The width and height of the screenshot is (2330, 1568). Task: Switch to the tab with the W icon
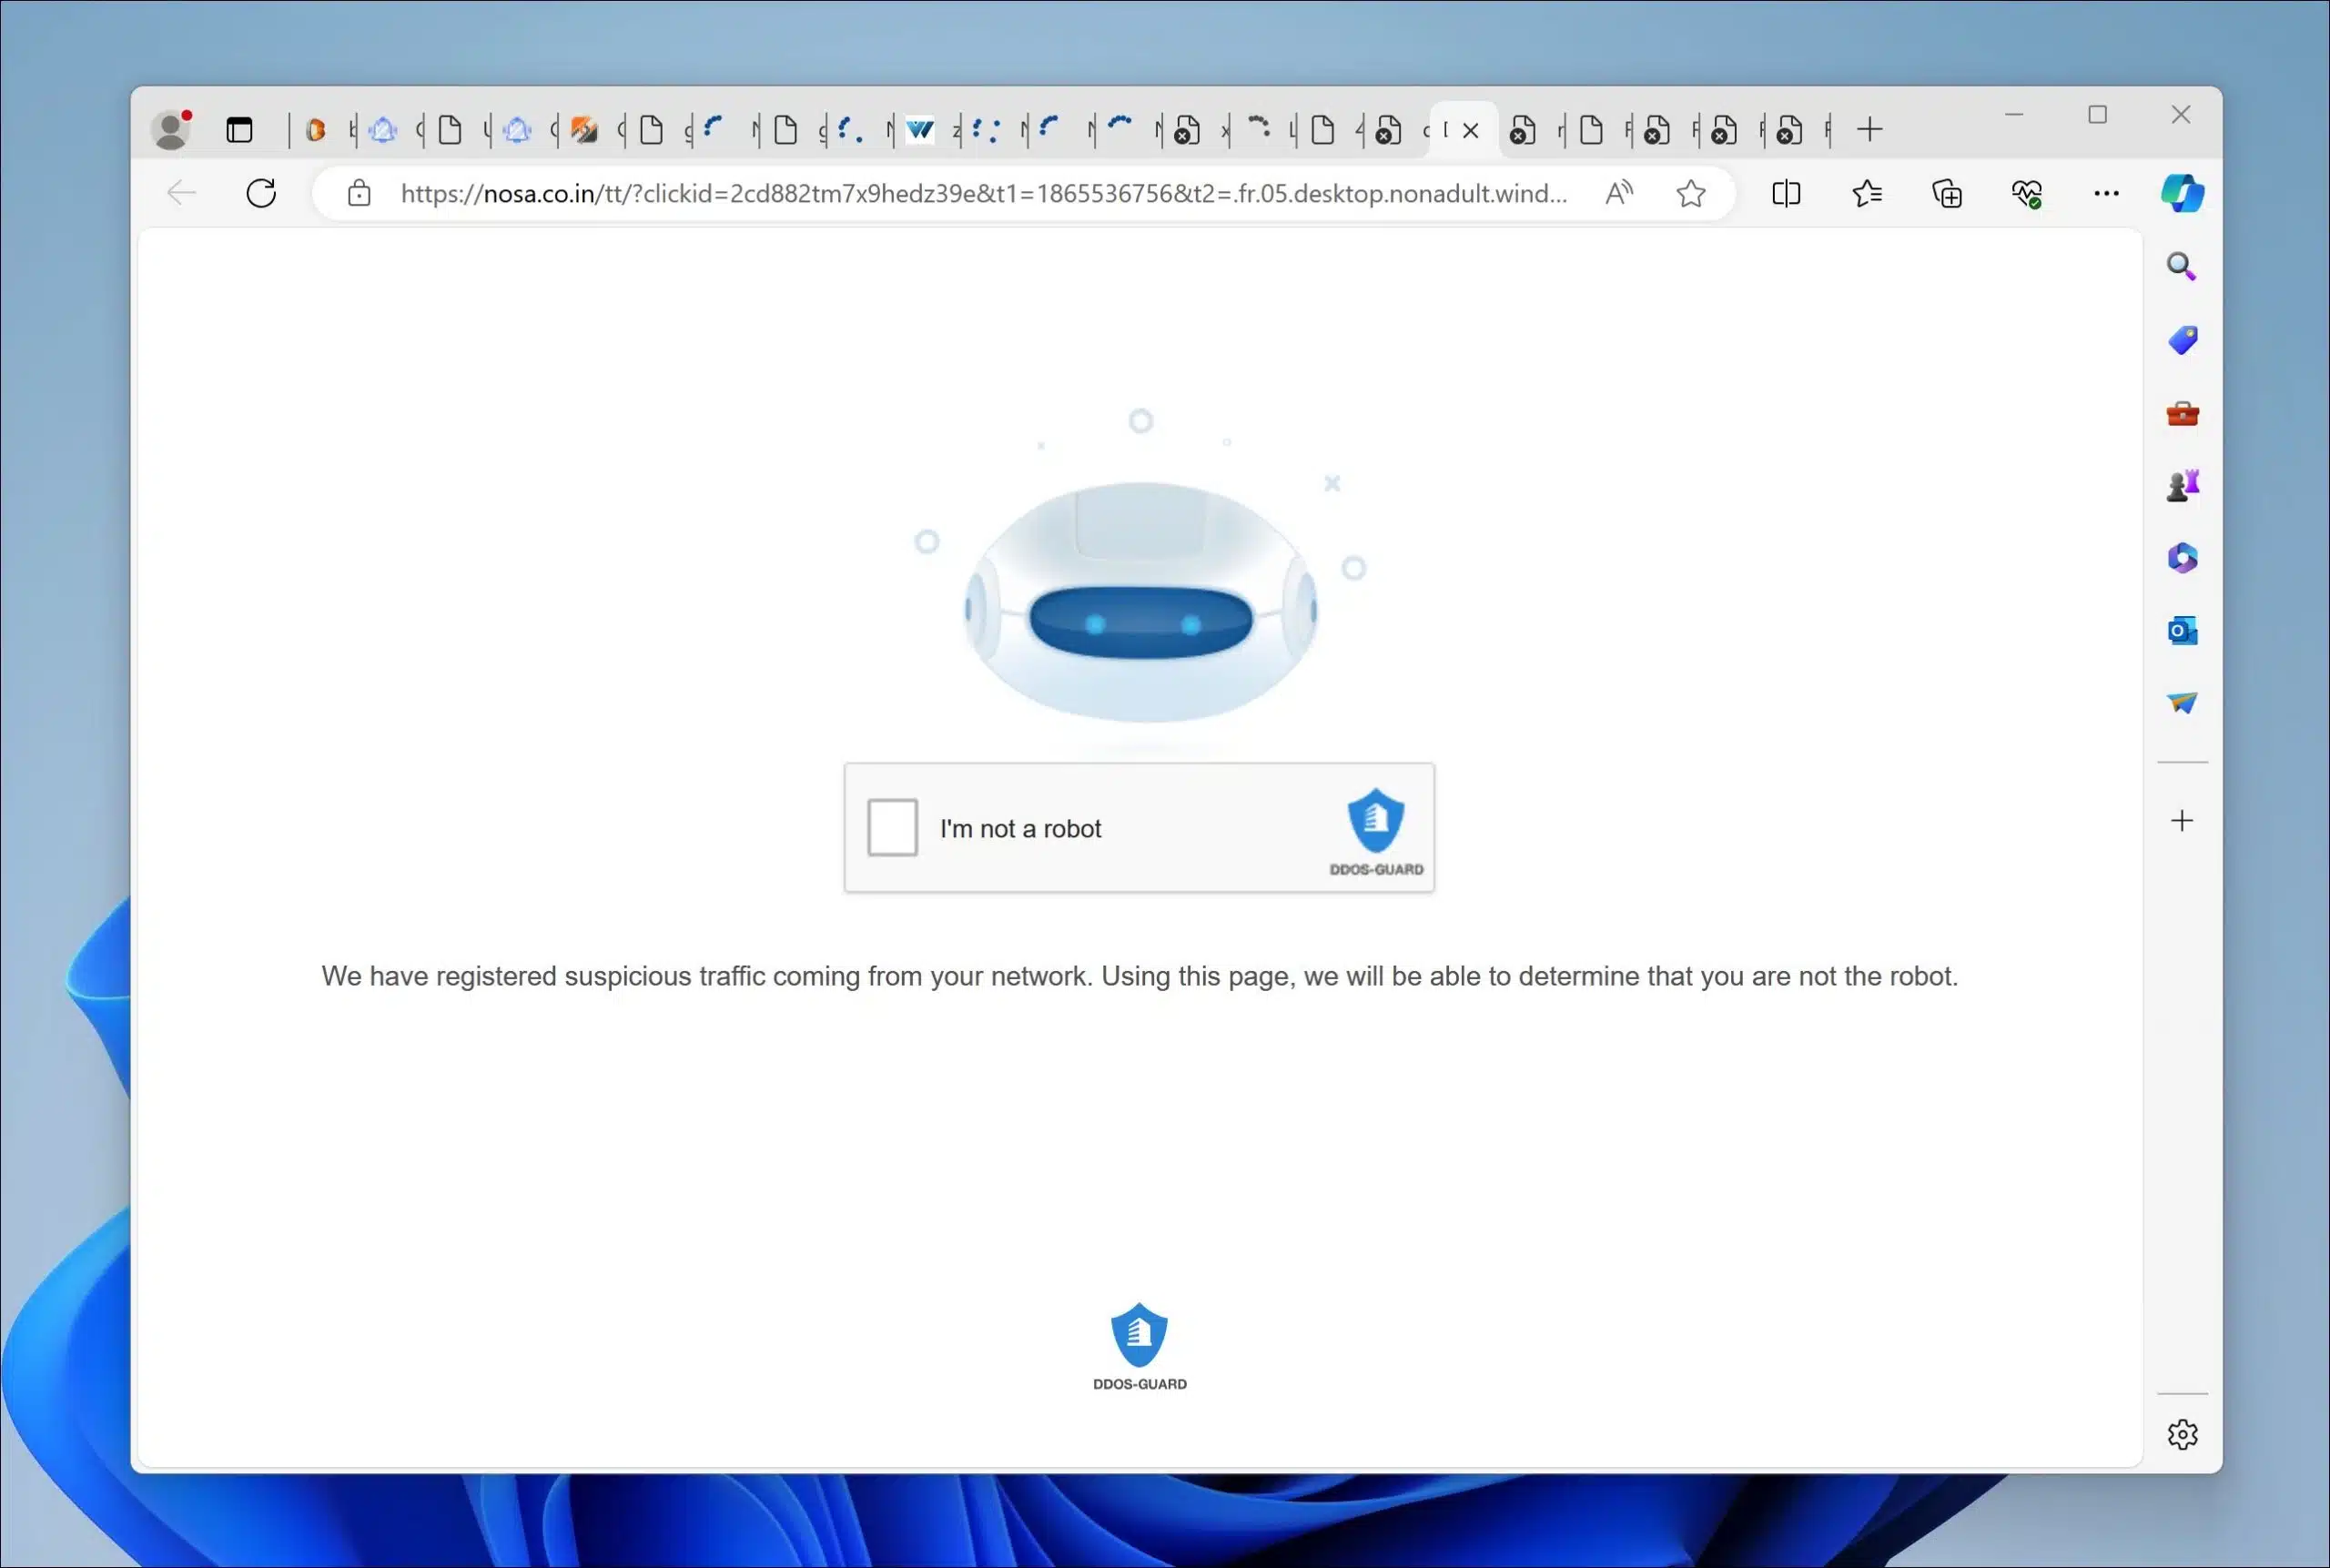[x=919, y=130]
